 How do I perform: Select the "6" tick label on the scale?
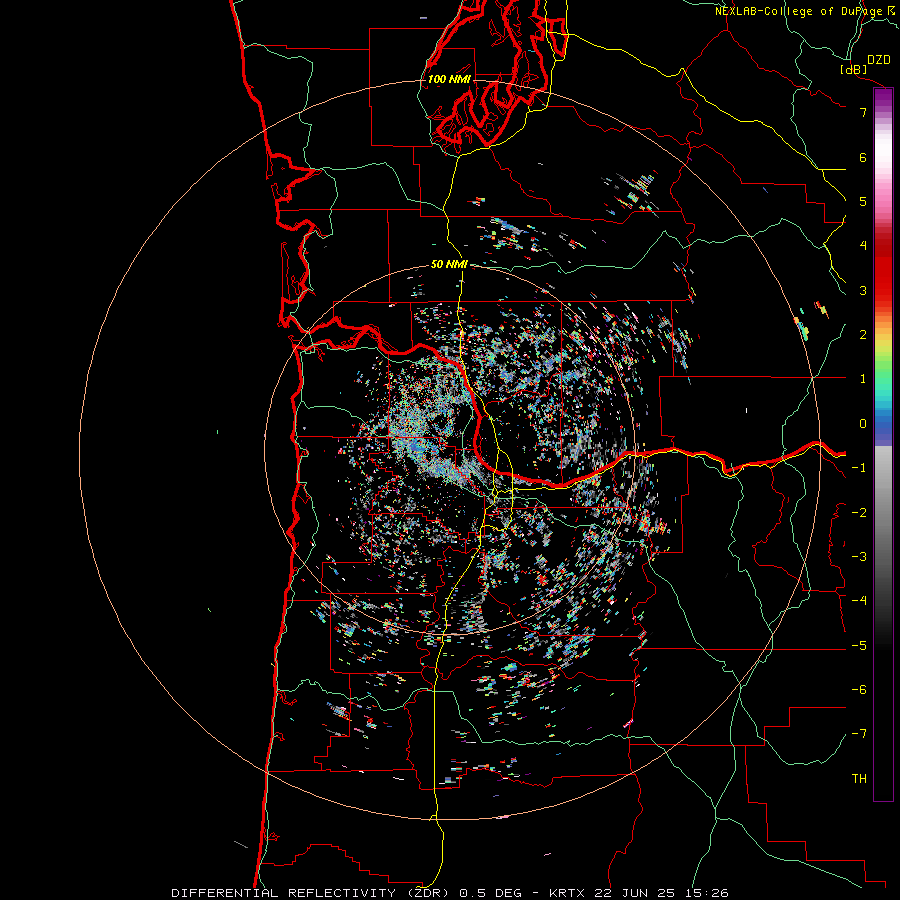[x=863, y=157]
